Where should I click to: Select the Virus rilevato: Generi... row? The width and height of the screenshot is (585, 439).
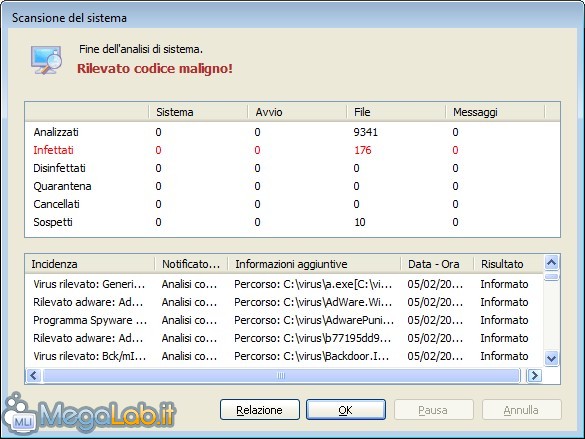(284, 284)
